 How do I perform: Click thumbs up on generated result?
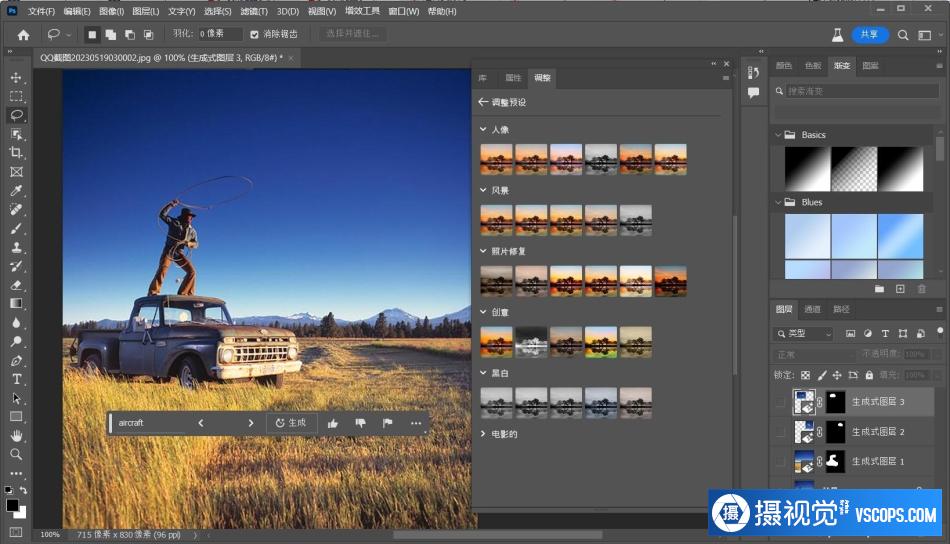pyautogui.click(x=333, y=423)
